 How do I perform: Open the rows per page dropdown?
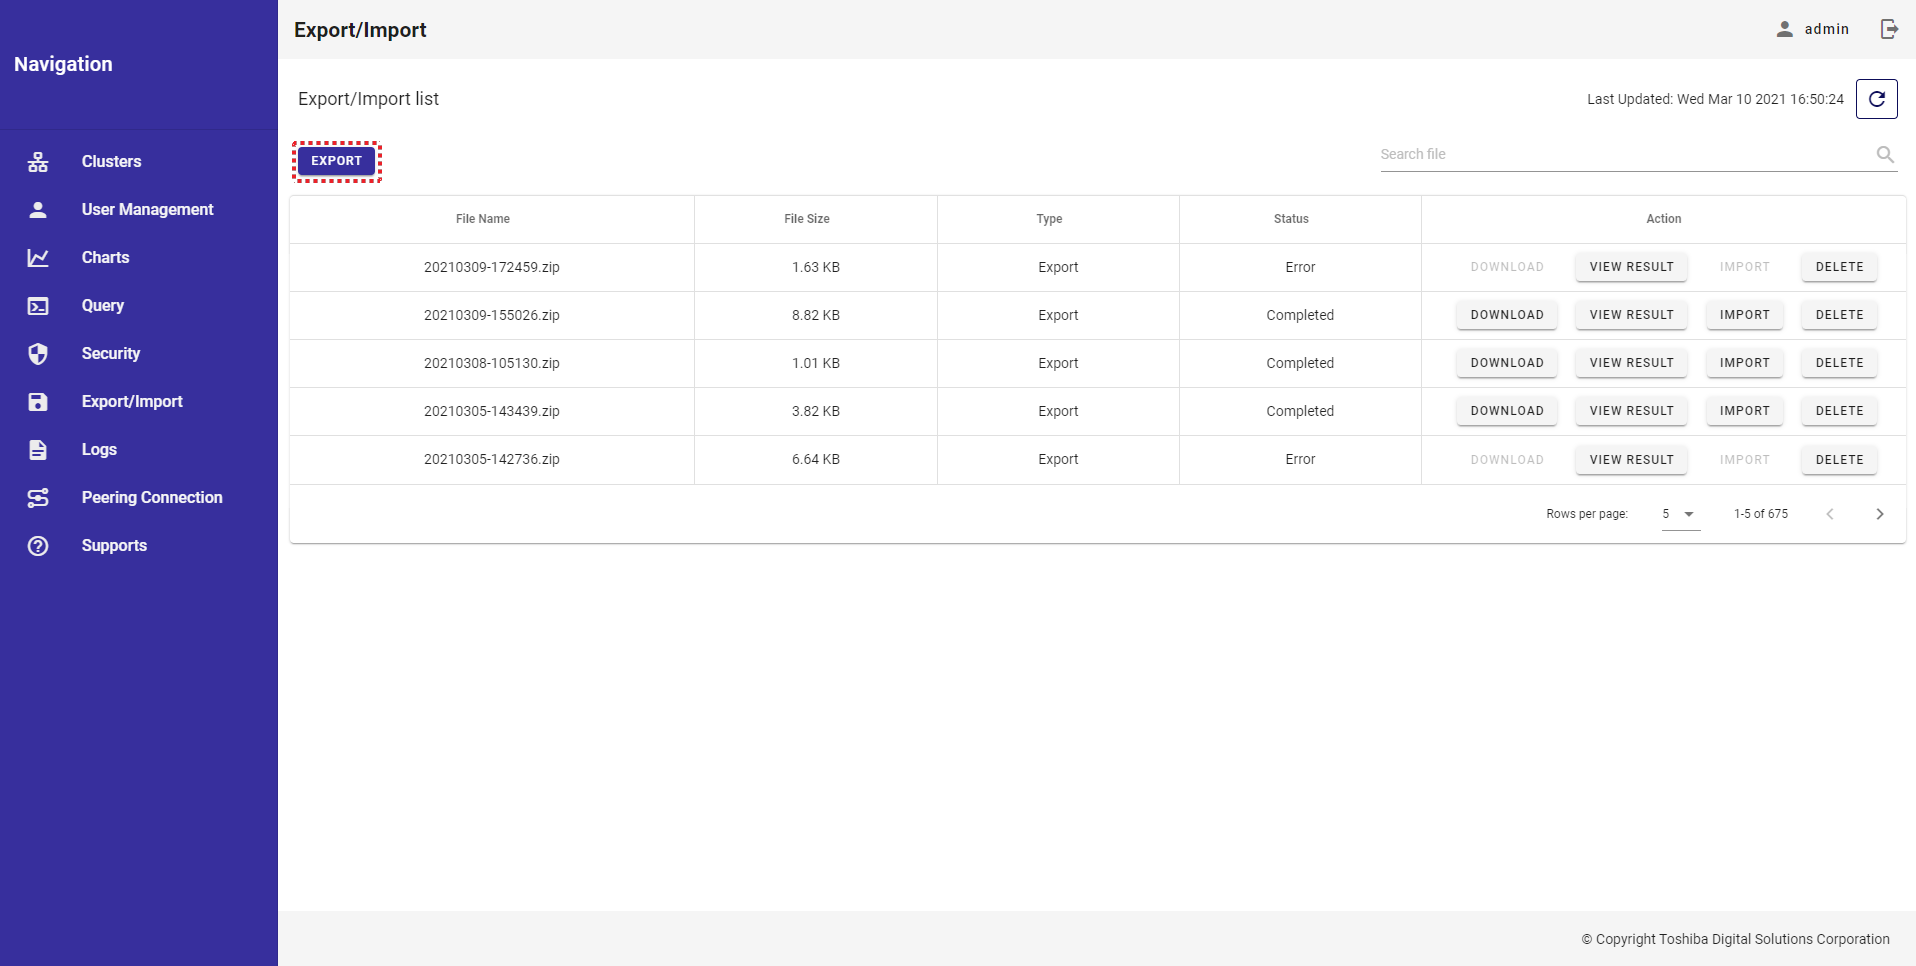pos(1680,514)
